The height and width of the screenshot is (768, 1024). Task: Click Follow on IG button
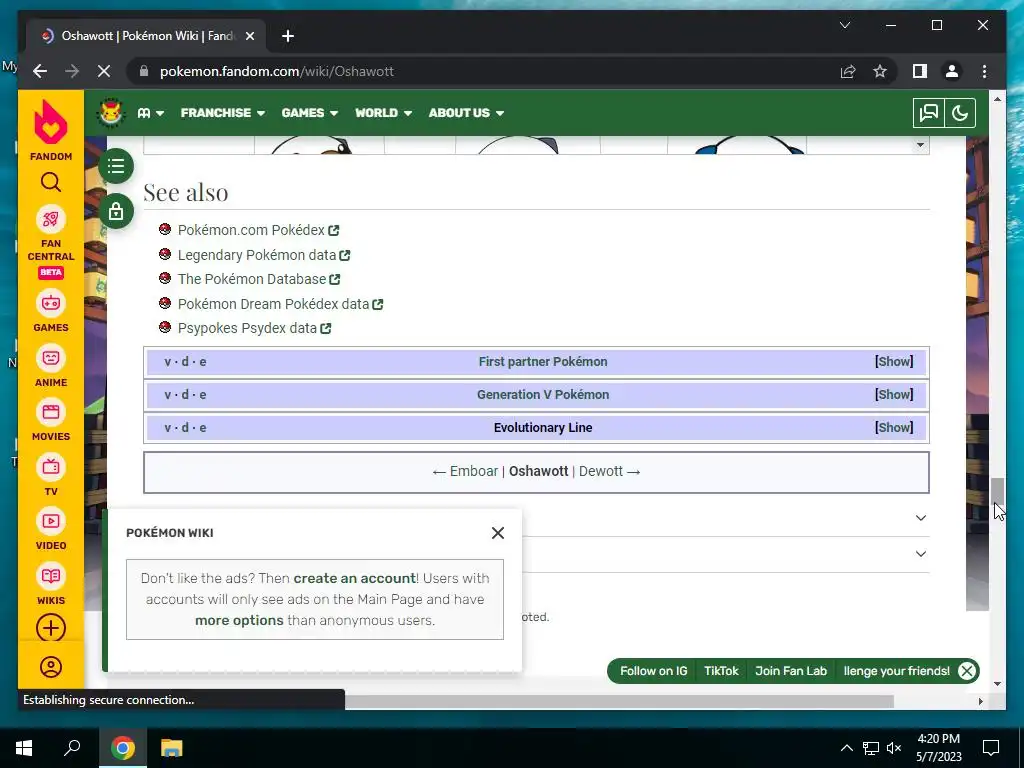653,671
